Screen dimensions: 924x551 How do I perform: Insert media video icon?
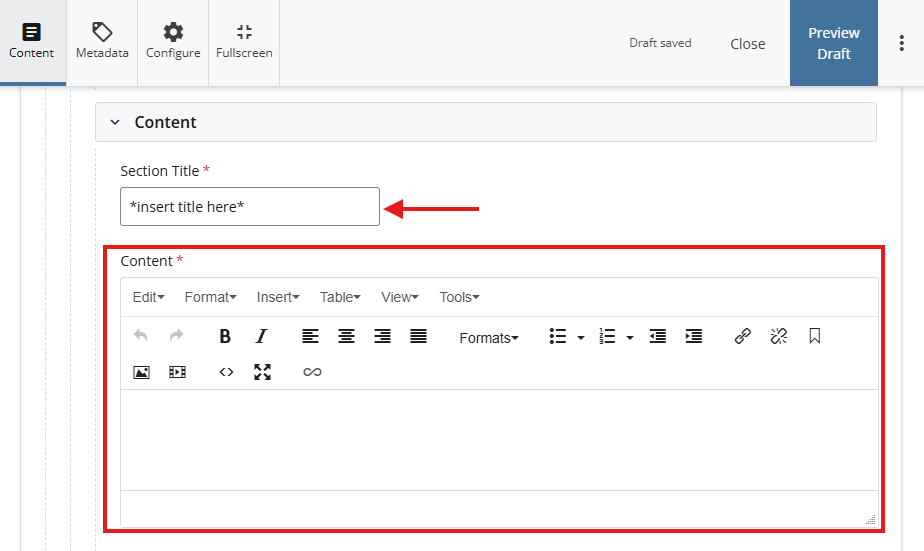177,372
